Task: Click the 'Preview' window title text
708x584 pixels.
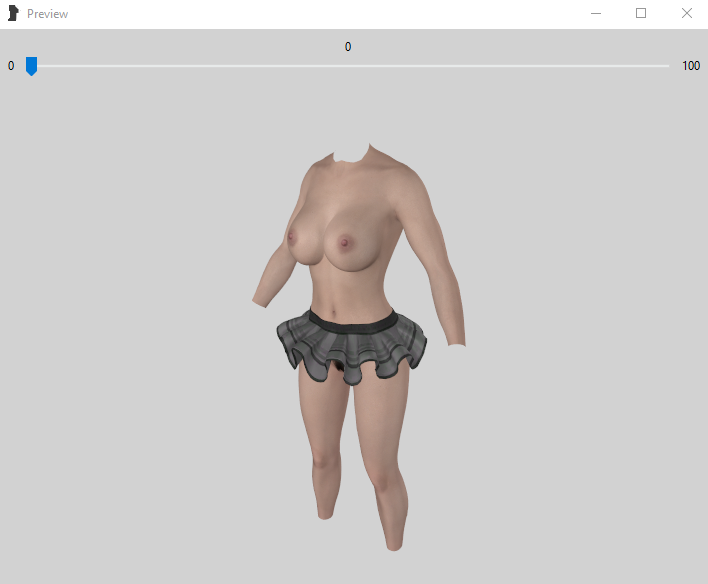Action: tap(47, 14)
